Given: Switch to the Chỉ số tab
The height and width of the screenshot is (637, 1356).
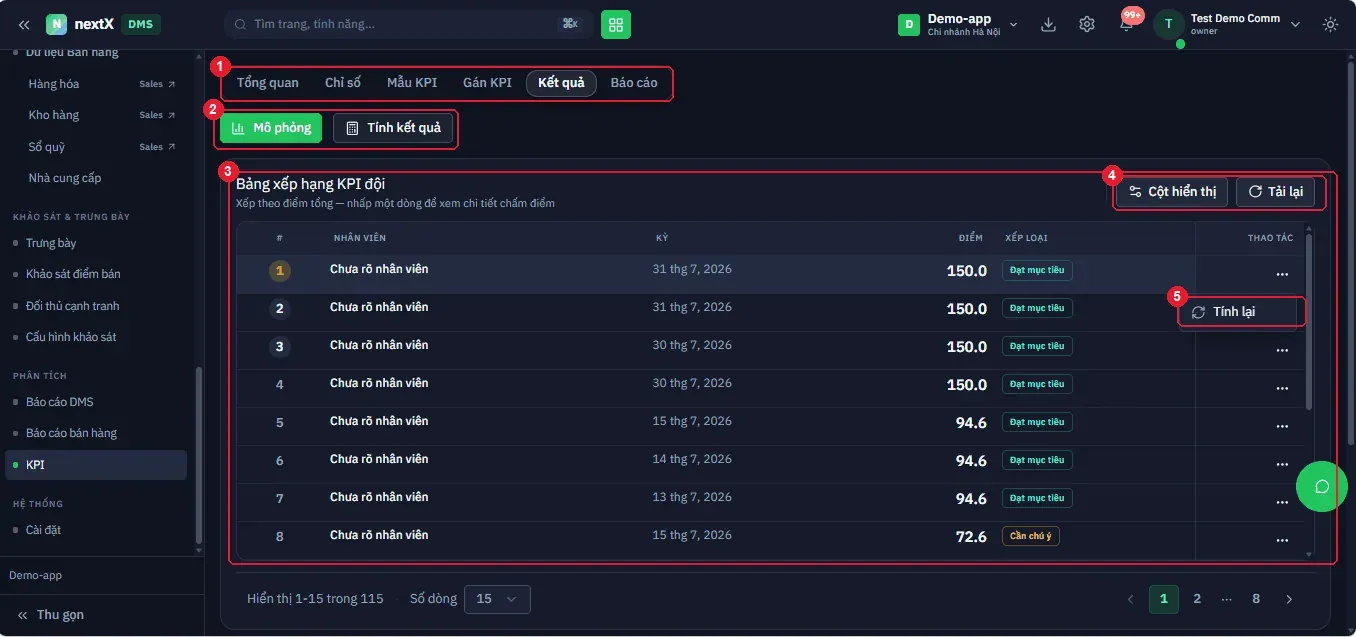Looking at the screenshot, I should (x=343, y=83).
